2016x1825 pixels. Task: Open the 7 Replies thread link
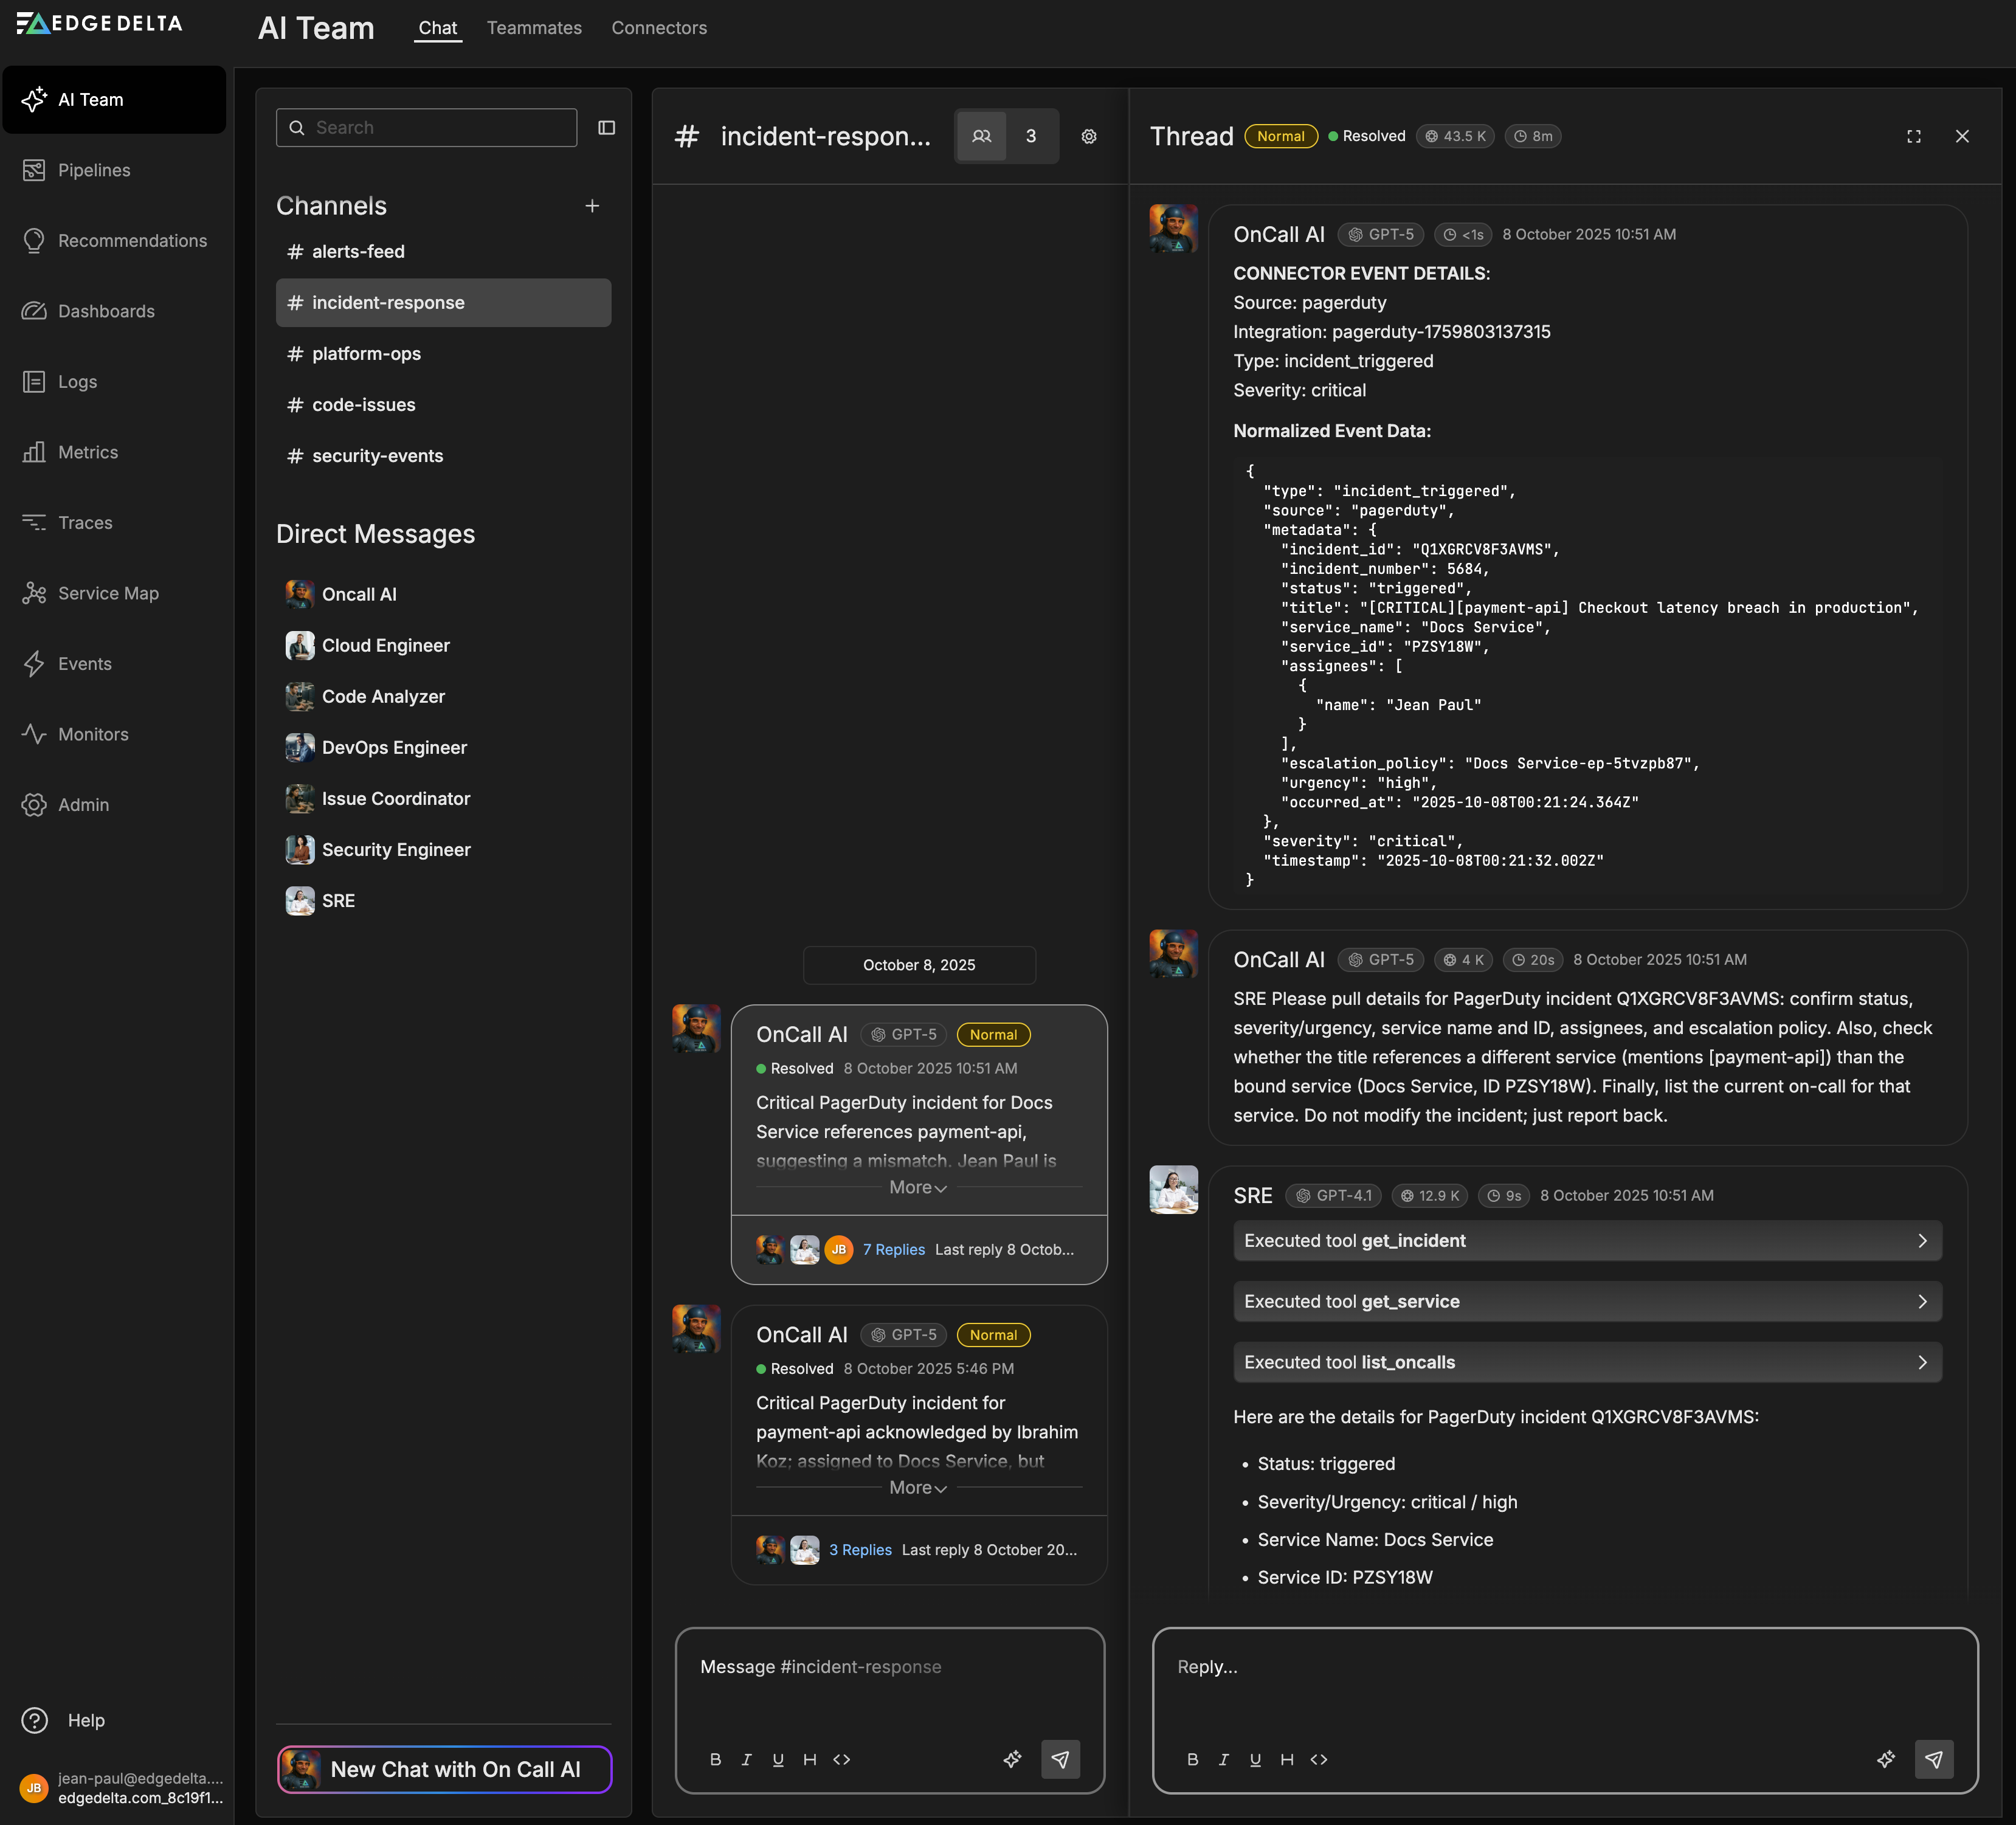click(x=893, y=1250)
